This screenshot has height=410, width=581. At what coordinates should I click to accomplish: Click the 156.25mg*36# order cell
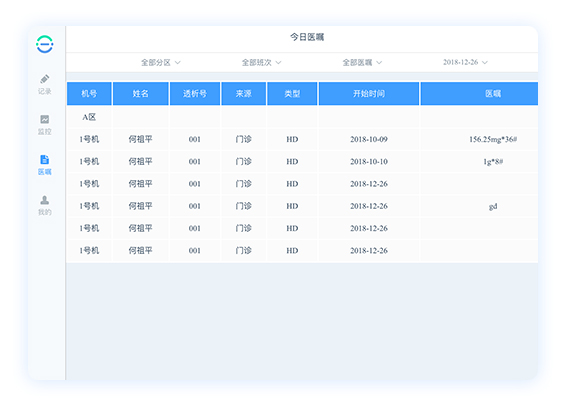[493, 139]
